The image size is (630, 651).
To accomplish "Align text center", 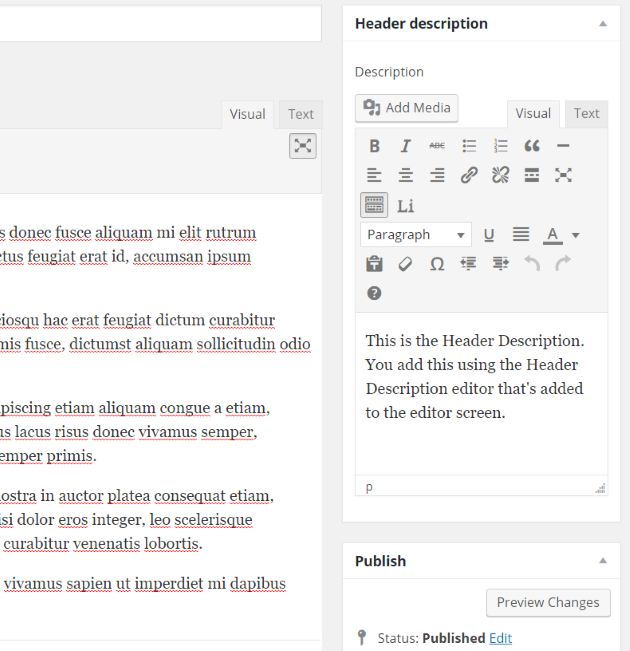I will [405, 175].
